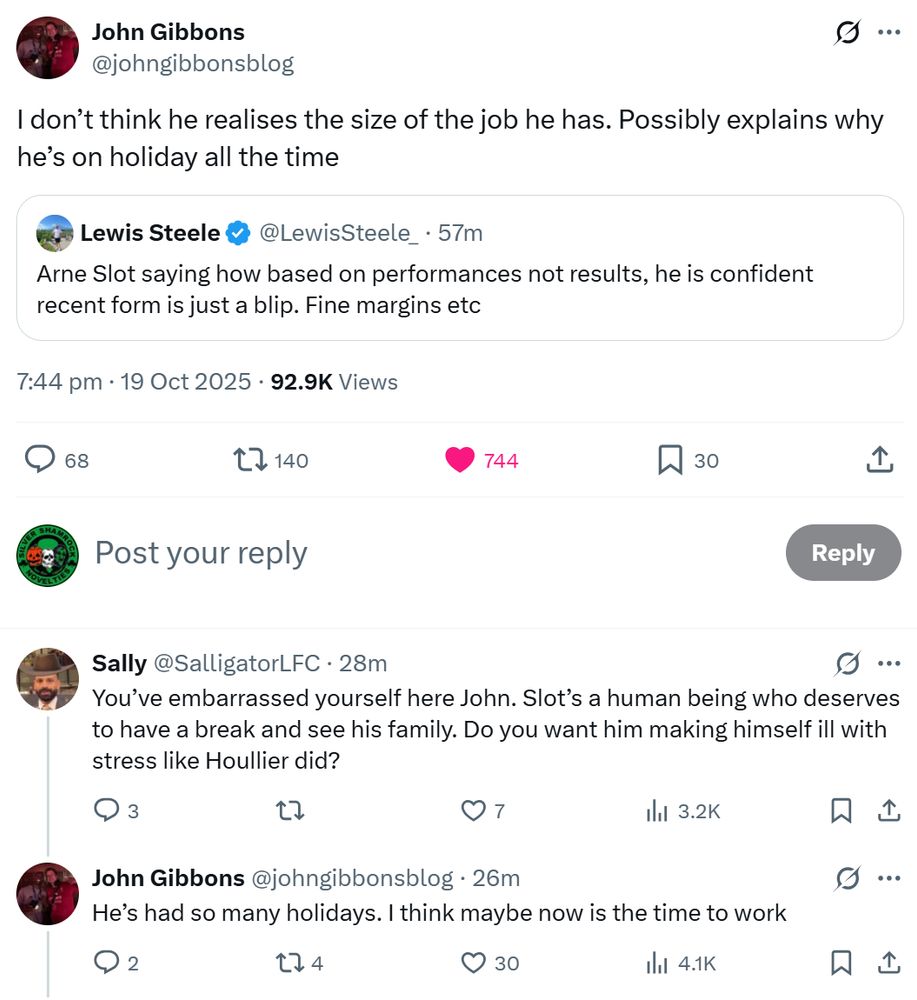Open more options on Sally's reply

888,663
